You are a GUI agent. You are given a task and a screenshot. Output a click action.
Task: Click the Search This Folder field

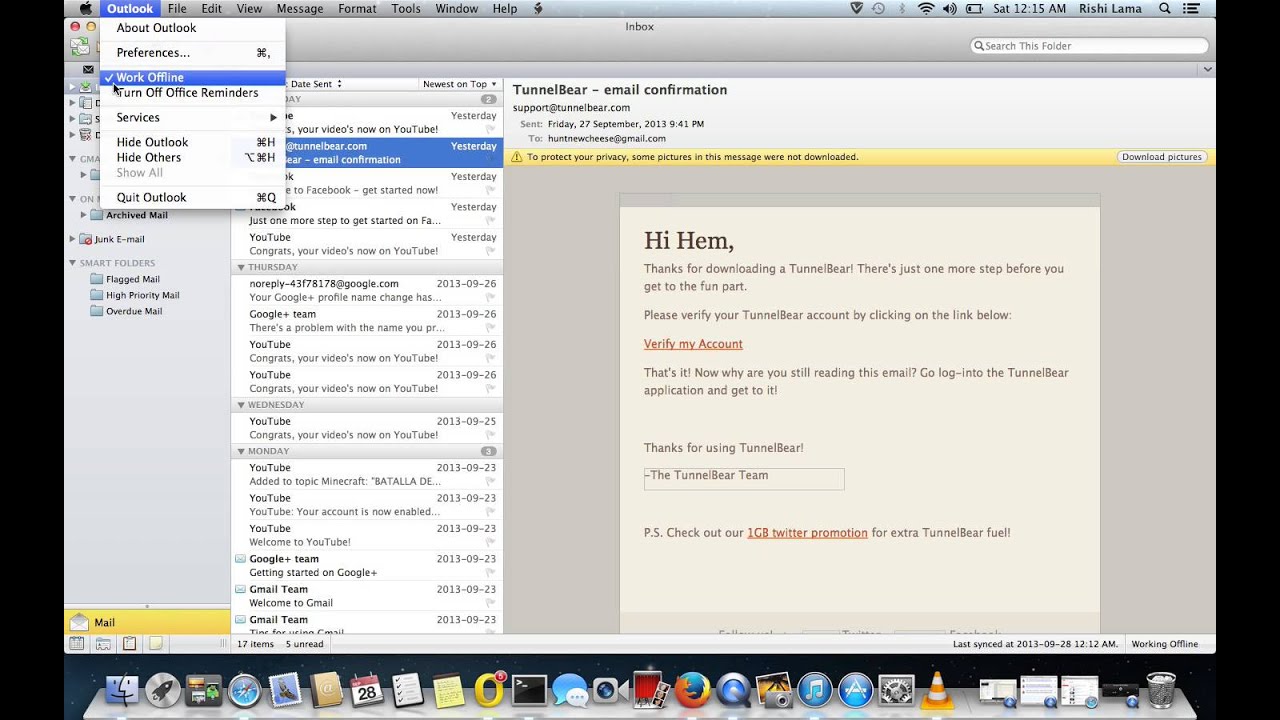click(1089, 46)
